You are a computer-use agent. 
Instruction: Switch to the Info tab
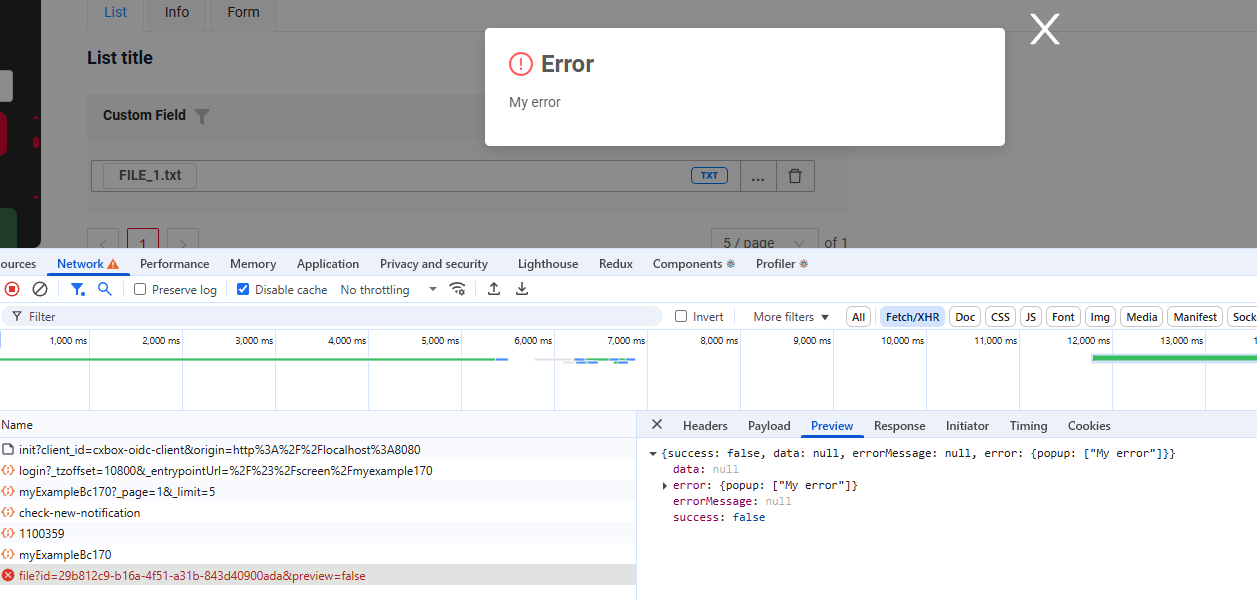coord(177,13)
